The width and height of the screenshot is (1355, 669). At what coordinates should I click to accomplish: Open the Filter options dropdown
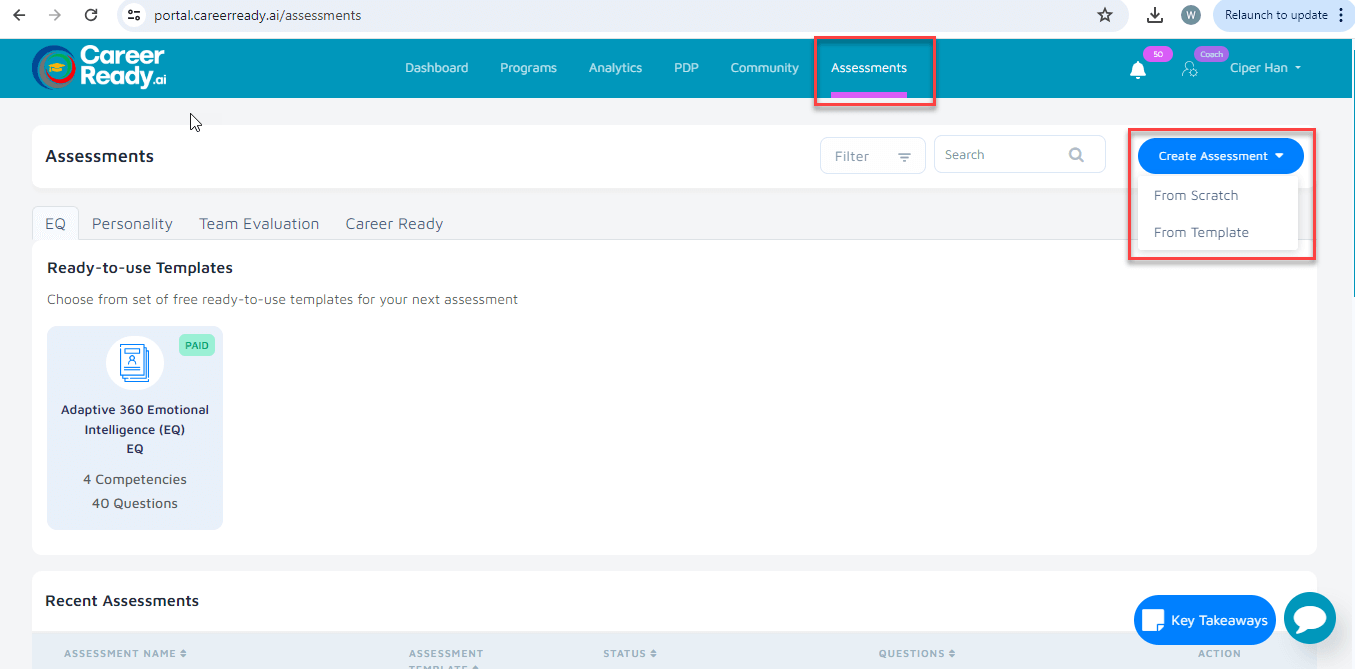(872, 155)
